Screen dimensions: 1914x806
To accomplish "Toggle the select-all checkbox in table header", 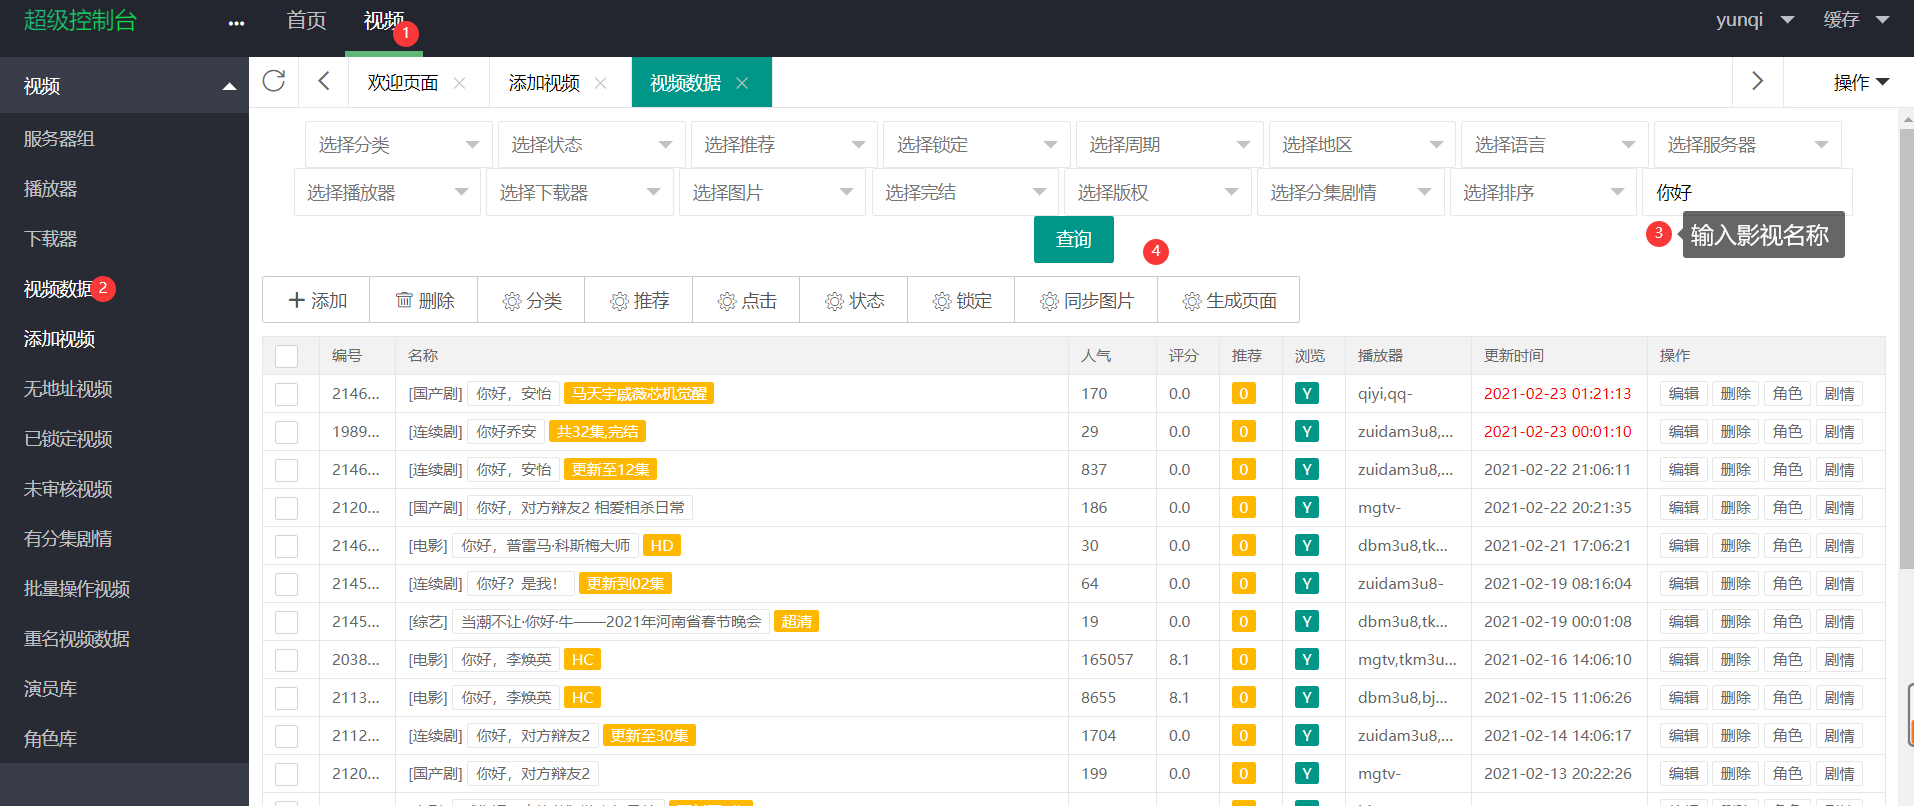I will coord(286,356).
